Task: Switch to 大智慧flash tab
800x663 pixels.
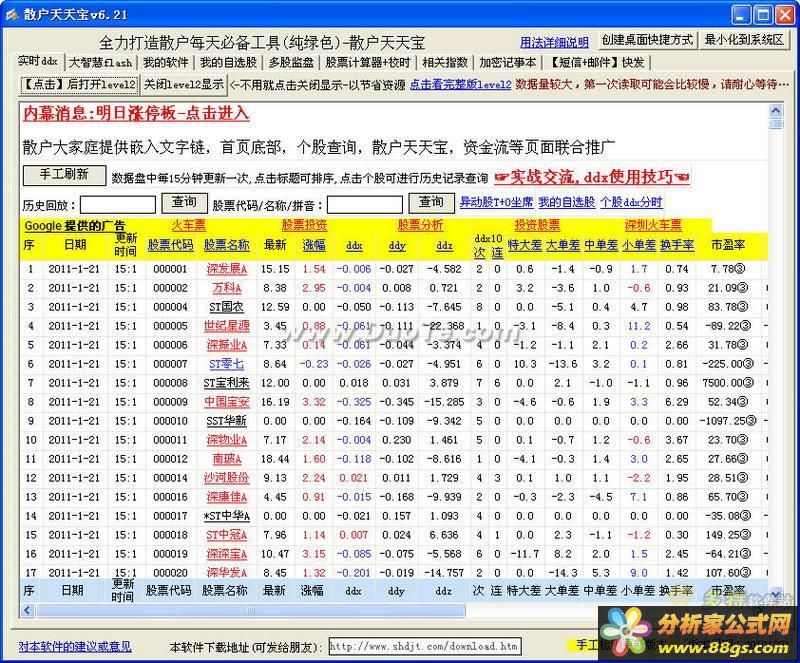Action: (x=101, y=62)
